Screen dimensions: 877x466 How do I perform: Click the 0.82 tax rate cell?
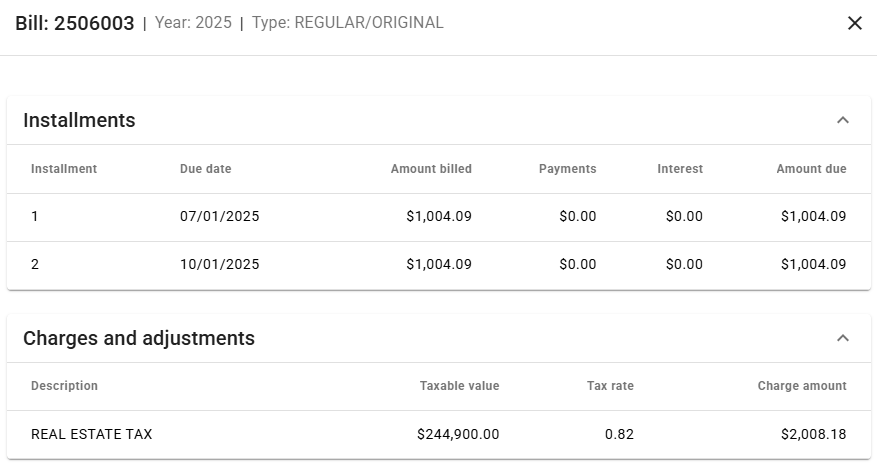coord(620,435)
